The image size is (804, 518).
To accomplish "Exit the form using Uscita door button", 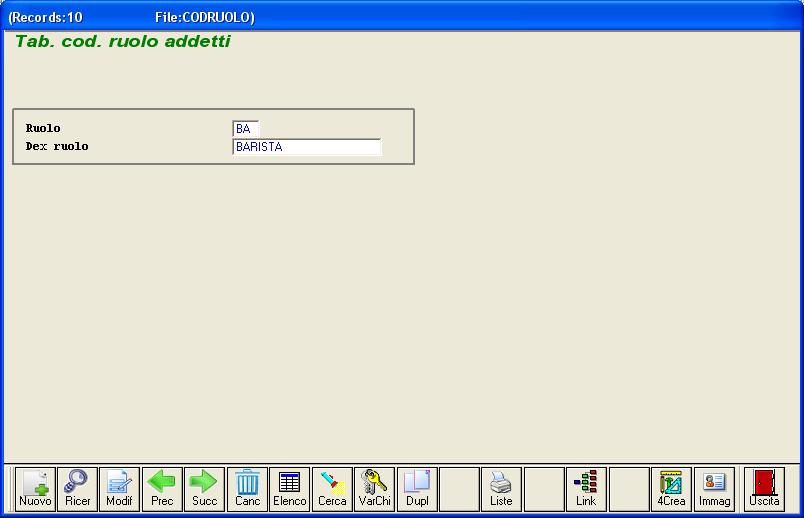I will pos(764,488).
